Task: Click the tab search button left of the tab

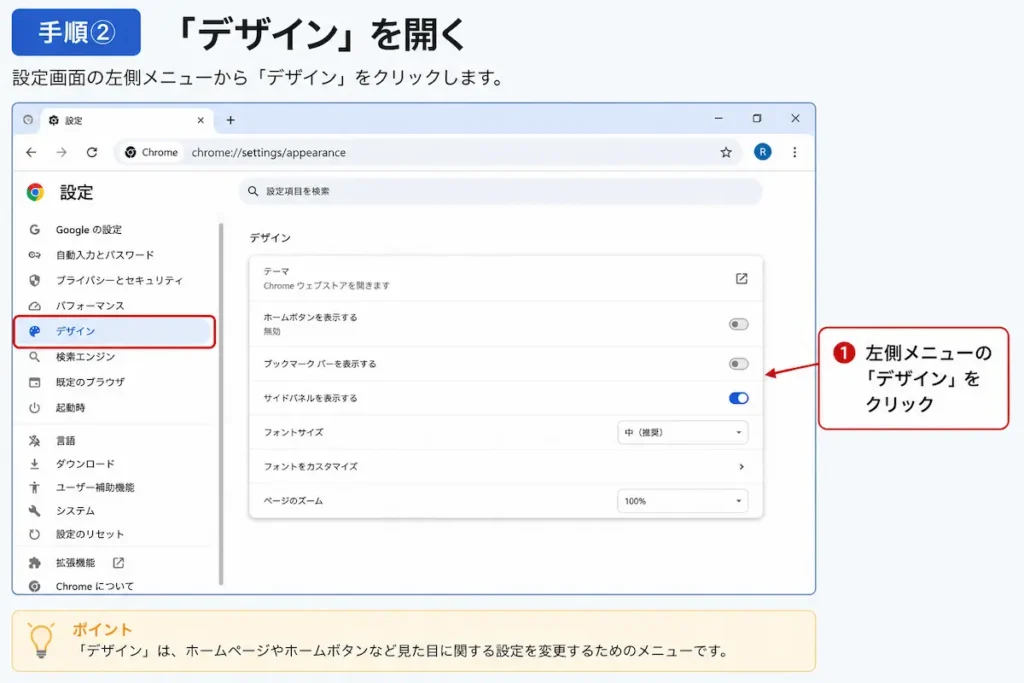Action: tap(27, 120)
